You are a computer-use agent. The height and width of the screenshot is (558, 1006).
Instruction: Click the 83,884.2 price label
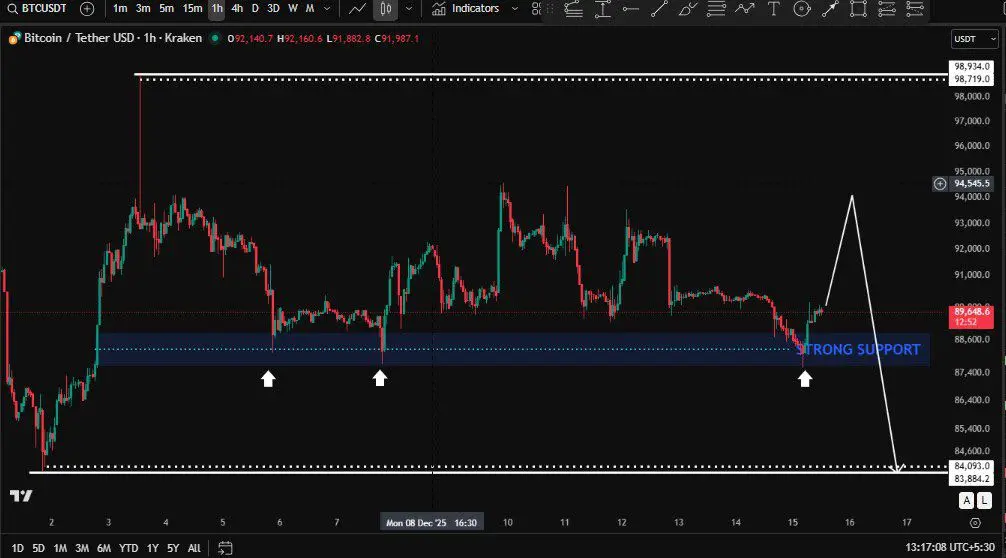pyautogui.click(x=971, y=479)
